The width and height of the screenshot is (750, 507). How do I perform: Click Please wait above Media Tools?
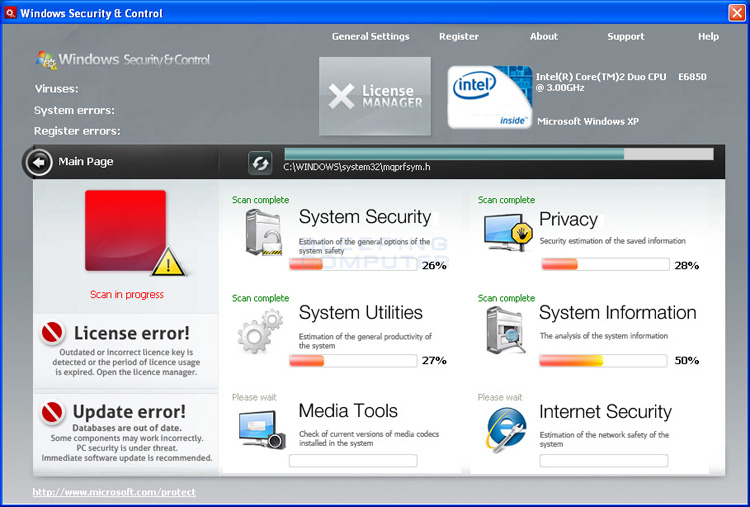pos(254,397)
